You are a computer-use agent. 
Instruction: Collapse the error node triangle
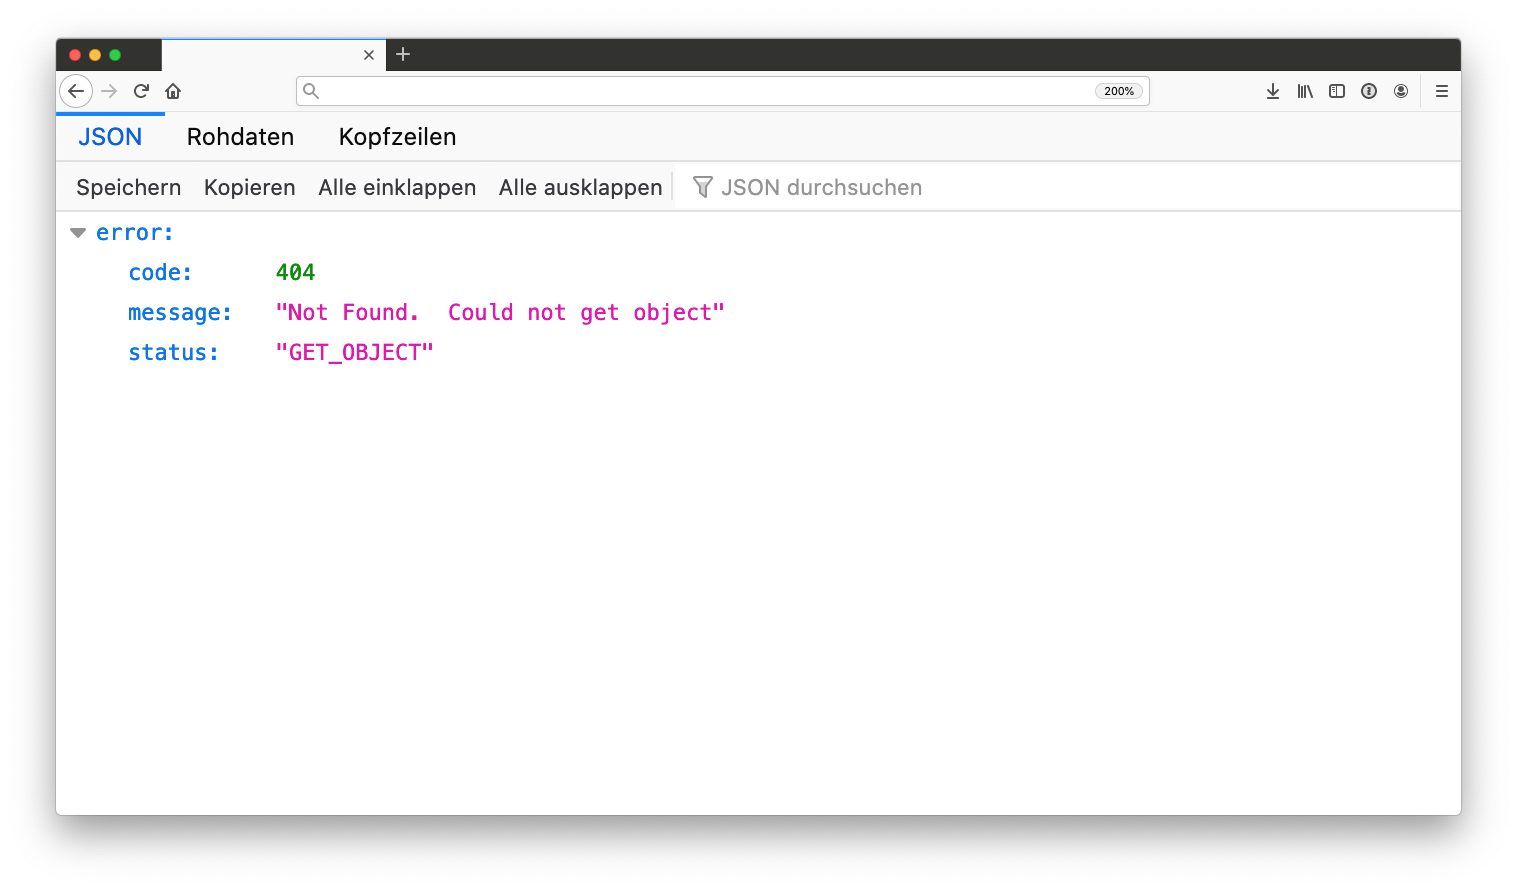[x=78, y=233]
